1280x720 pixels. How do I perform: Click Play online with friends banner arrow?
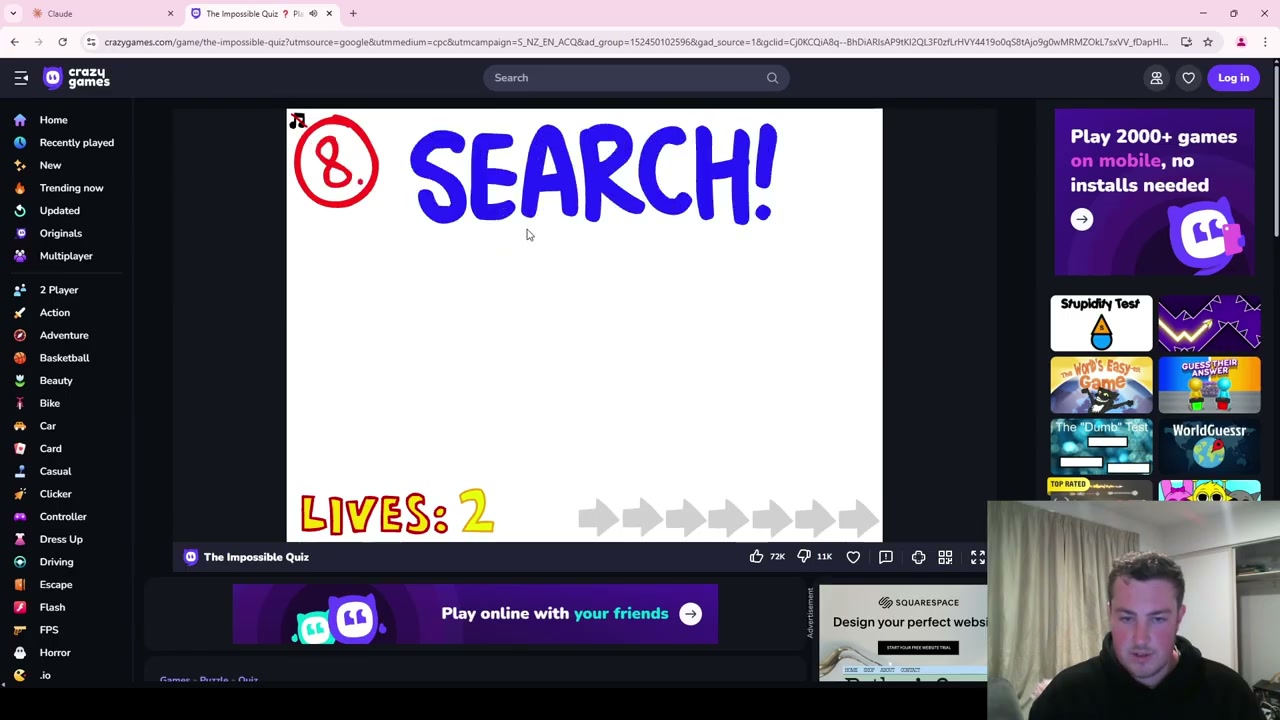tap(690, 614)
